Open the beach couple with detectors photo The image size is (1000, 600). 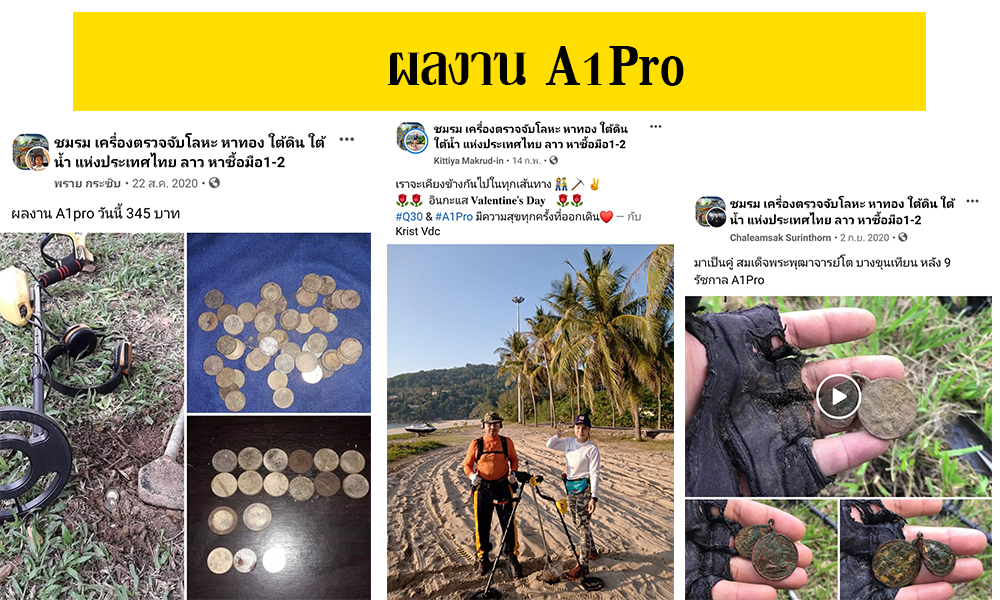point(530,422)
